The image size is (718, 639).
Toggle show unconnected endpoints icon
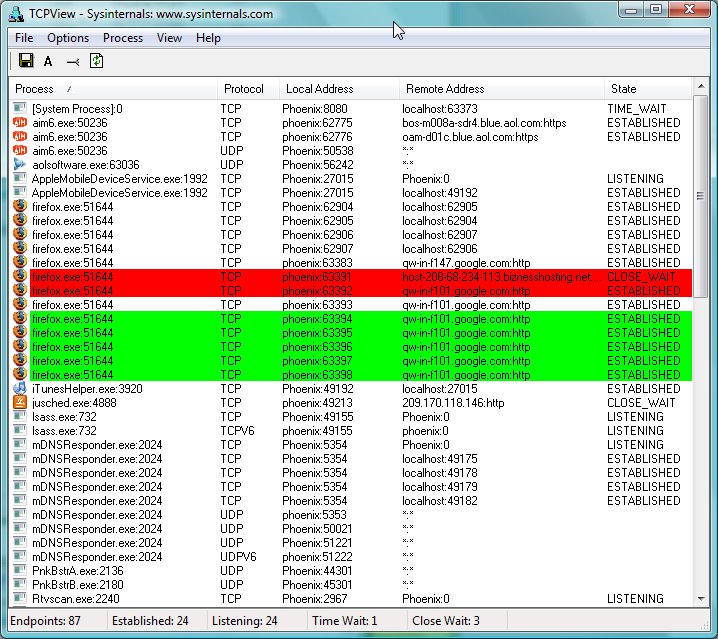point(73,61)
